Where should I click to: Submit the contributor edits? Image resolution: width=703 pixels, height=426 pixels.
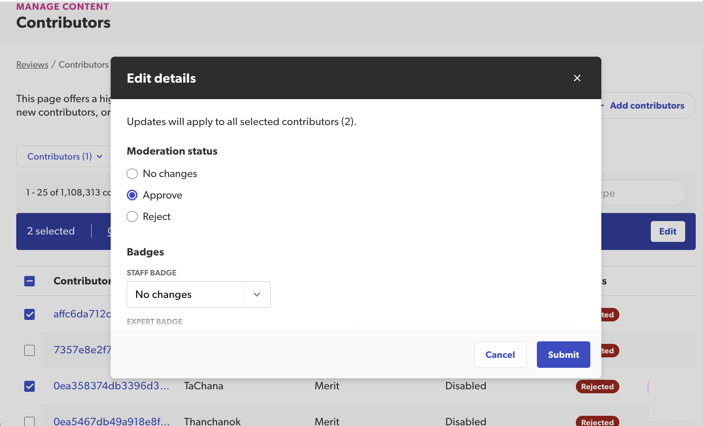tap(563, 355)
